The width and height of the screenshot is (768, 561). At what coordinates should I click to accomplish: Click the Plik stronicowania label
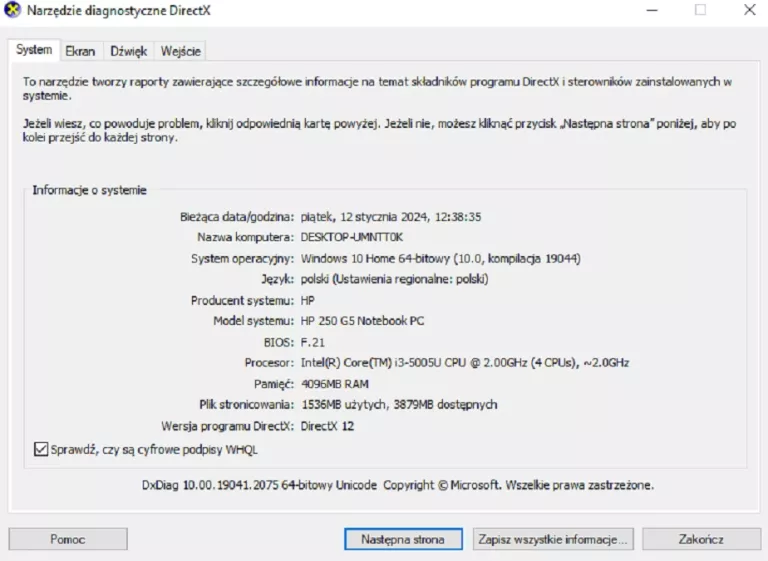pos(246,405)
